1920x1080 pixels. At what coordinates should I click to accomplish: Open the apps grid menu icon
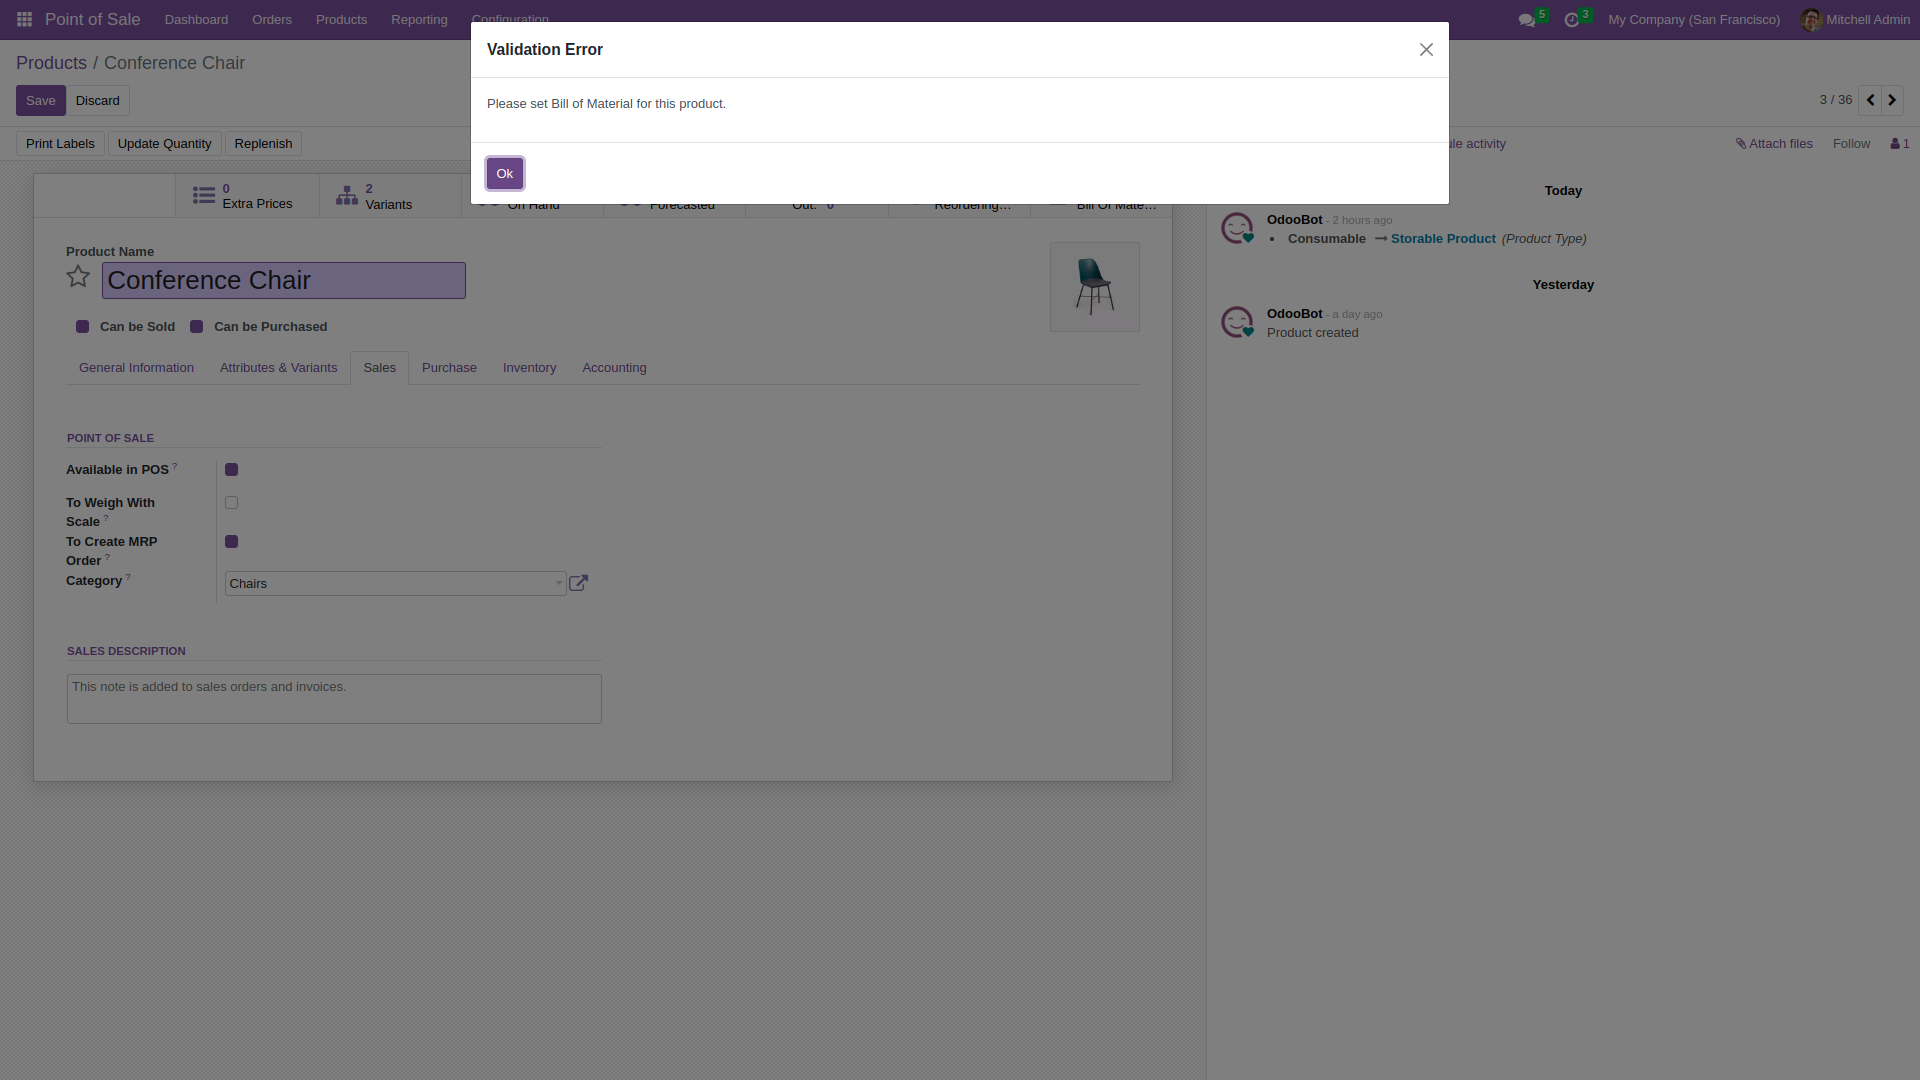click(x=24, y=19)
